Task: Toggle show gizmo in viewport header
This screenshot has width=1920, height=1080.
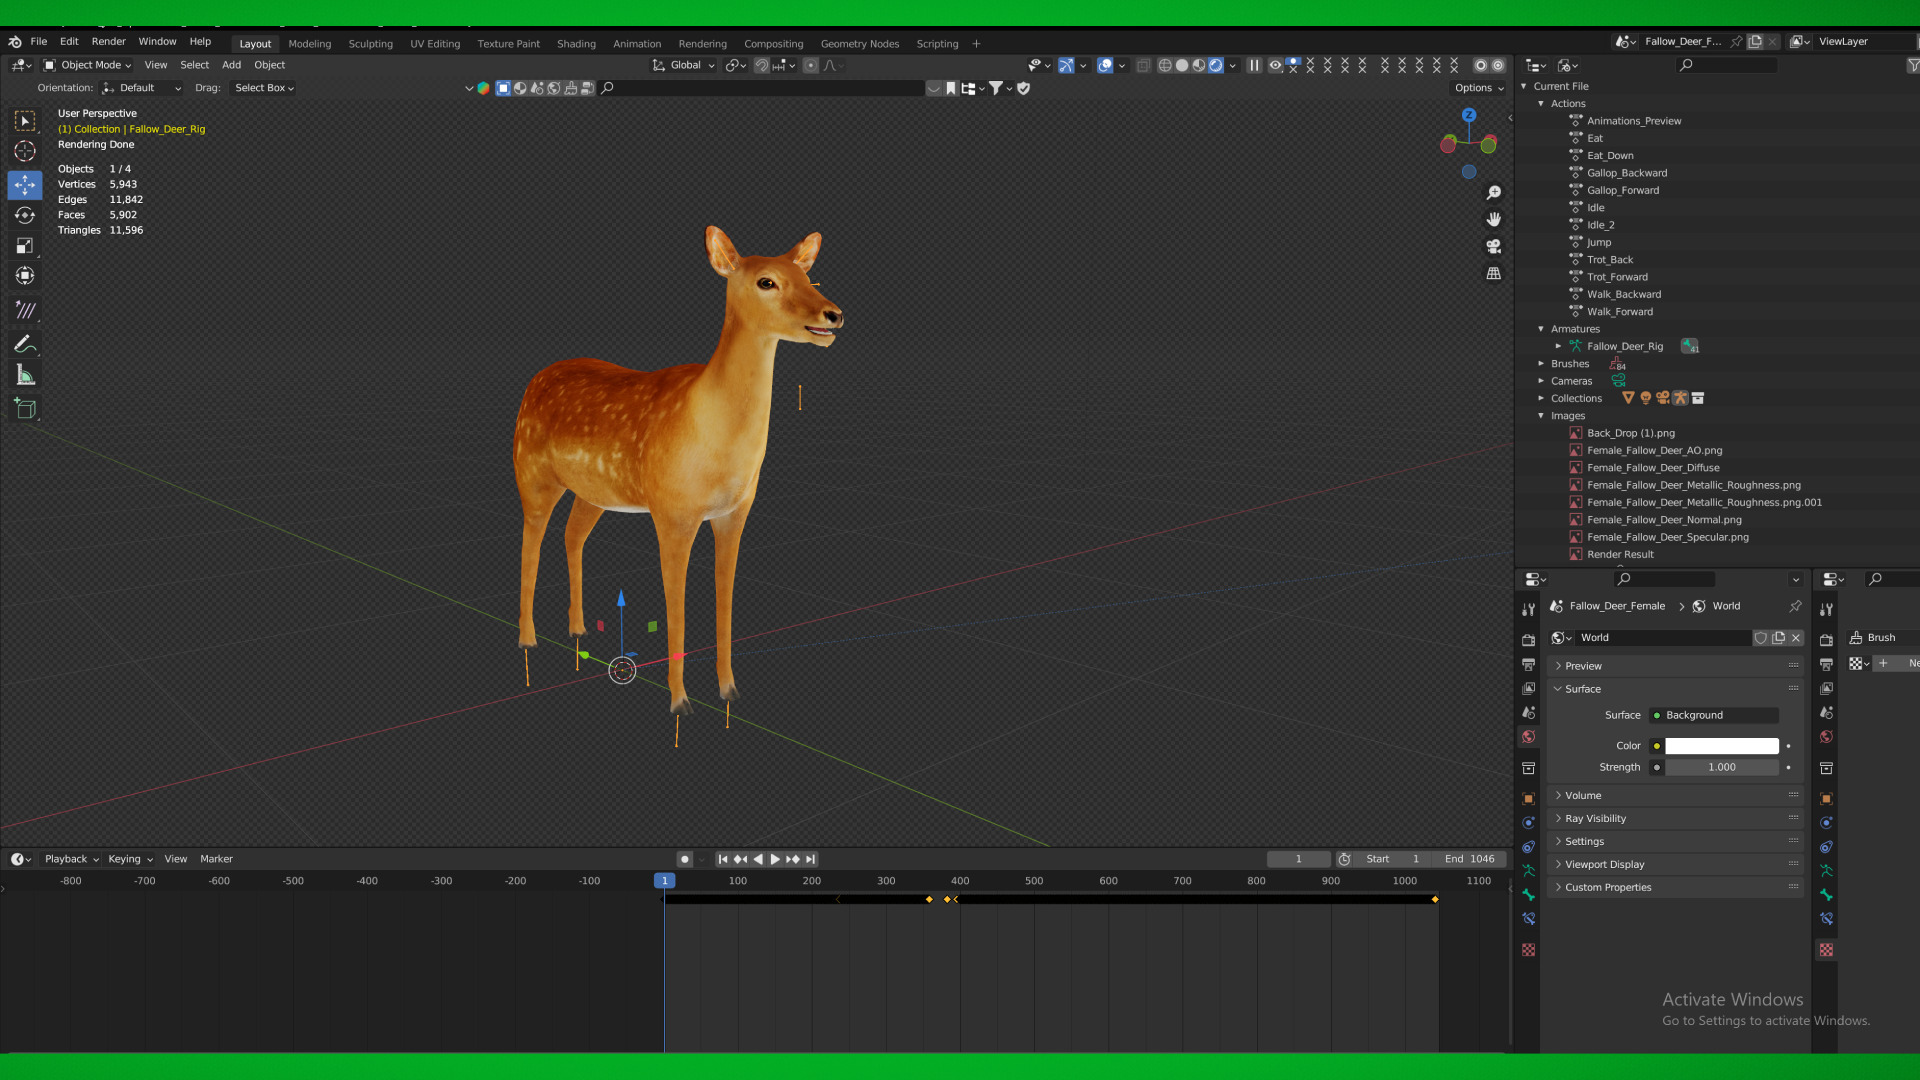Action: [x=1066, y=65]
